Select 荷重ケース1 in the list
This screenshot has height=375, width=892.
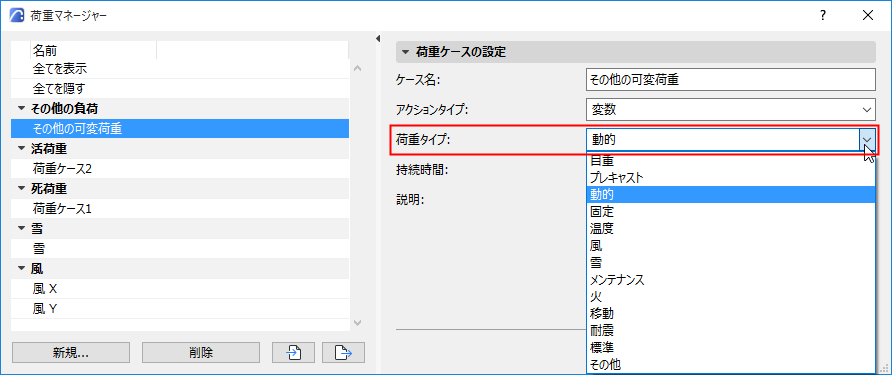point(180,208)
